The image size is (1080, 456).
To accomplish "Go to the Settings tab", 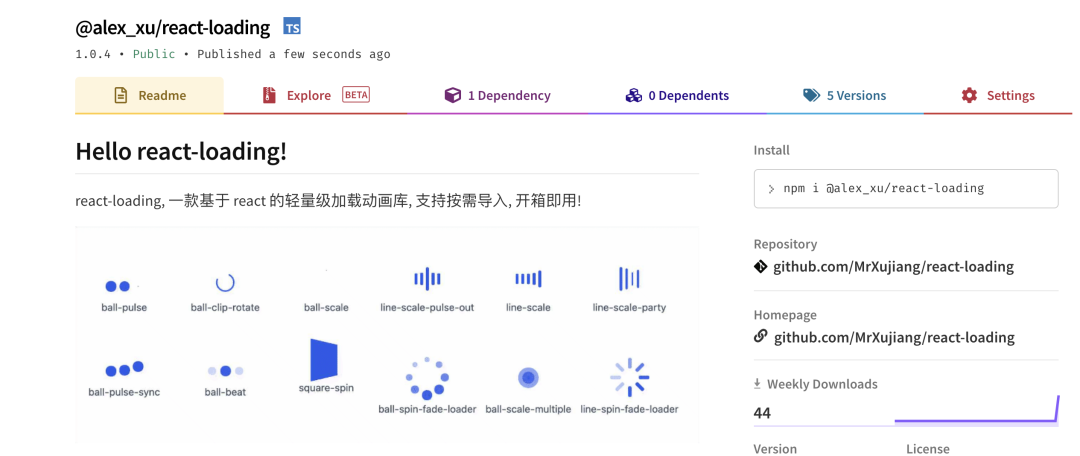I will coord(997,96).
